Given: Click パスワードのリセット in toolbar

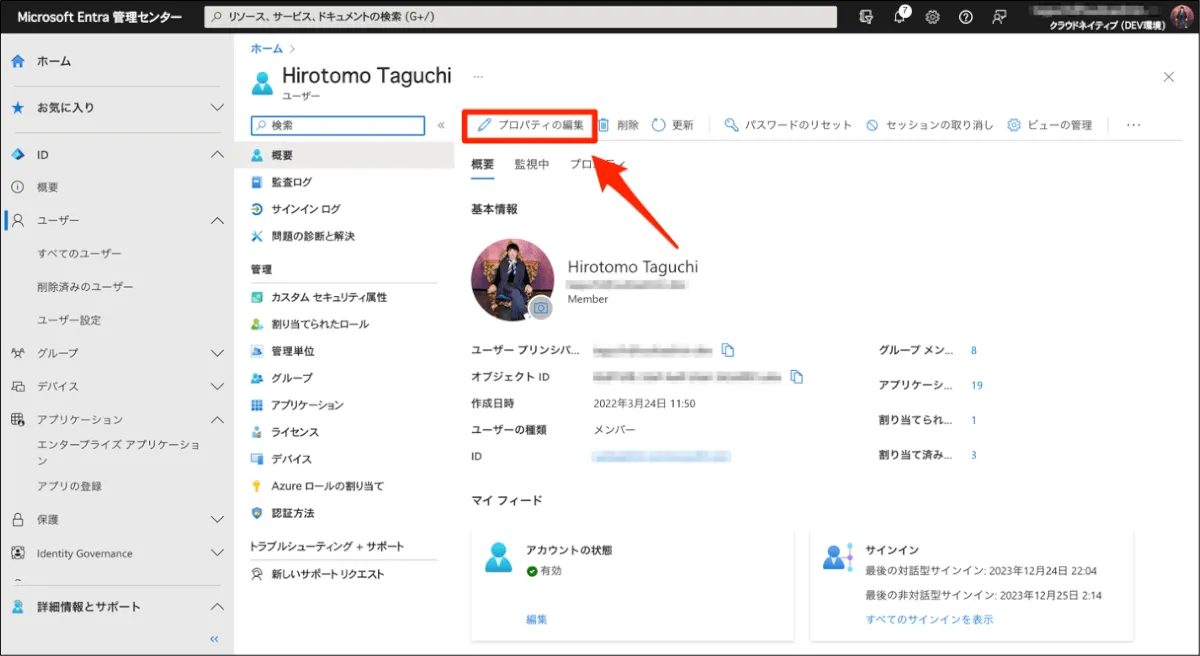Looking at the screenshot, I should [x=788, y=125].
